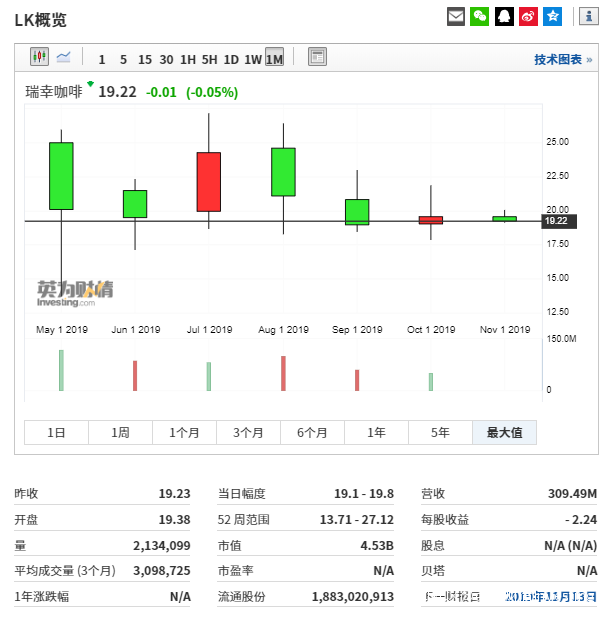
Task: Click the Aug 2019 green candlestick
Action: (x=283, y=172)
